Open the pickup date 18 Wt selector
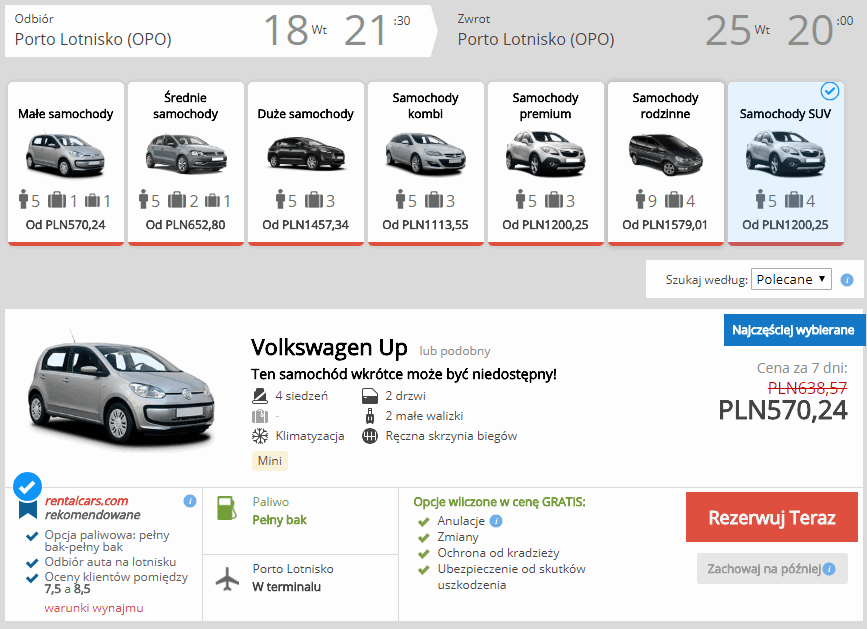The image size is (867, 629). 295,30
